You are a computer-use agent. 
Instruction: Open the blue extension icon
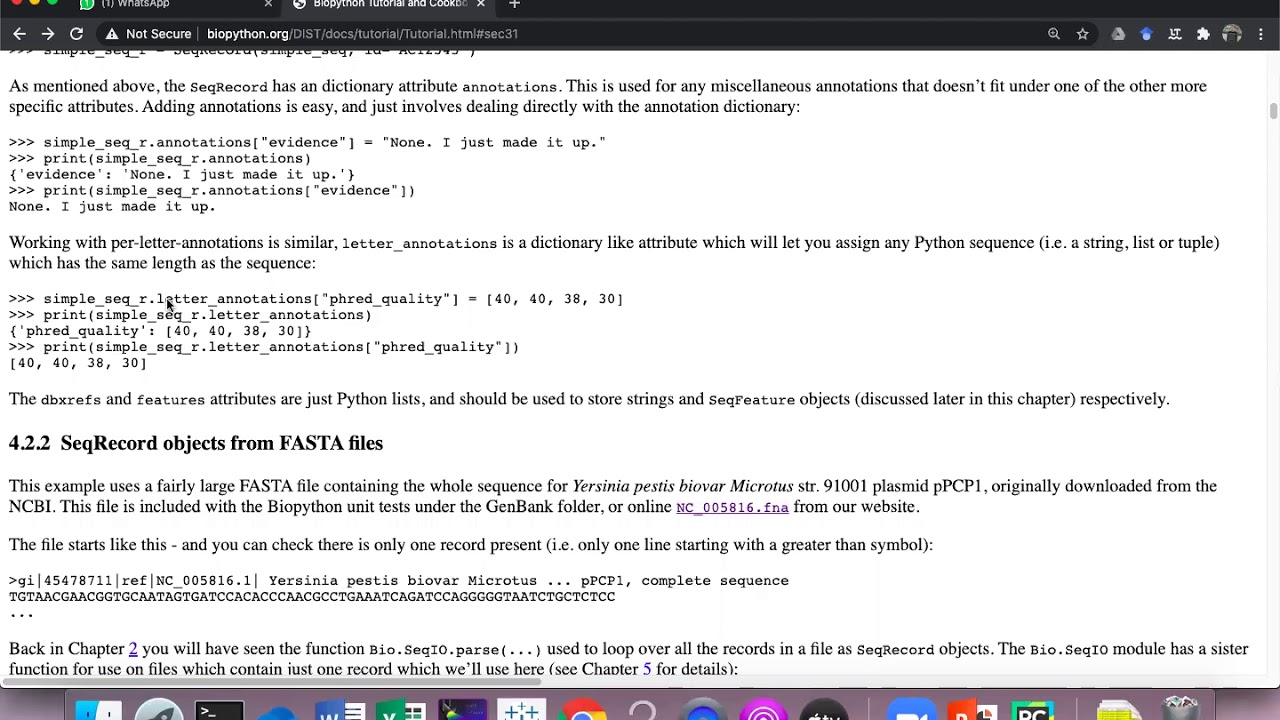pos(1146,34)
